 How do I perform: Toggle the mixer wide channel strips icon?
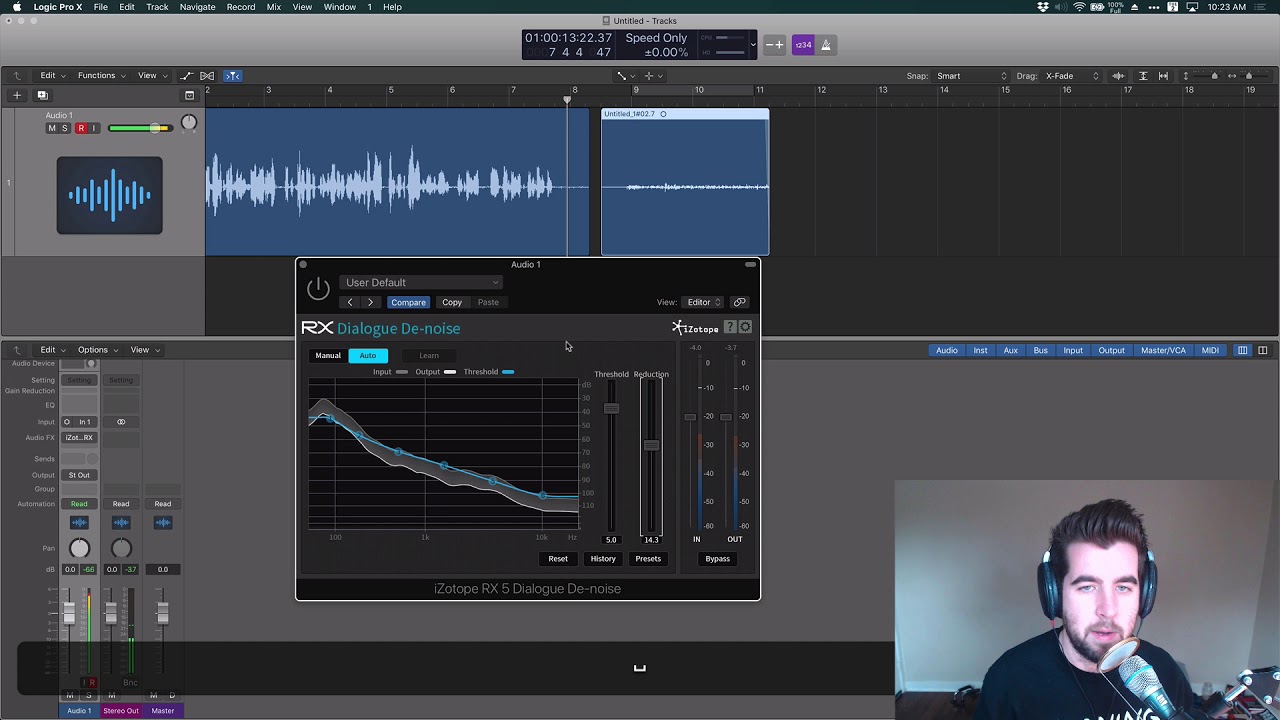click(x=1263, y=350)
